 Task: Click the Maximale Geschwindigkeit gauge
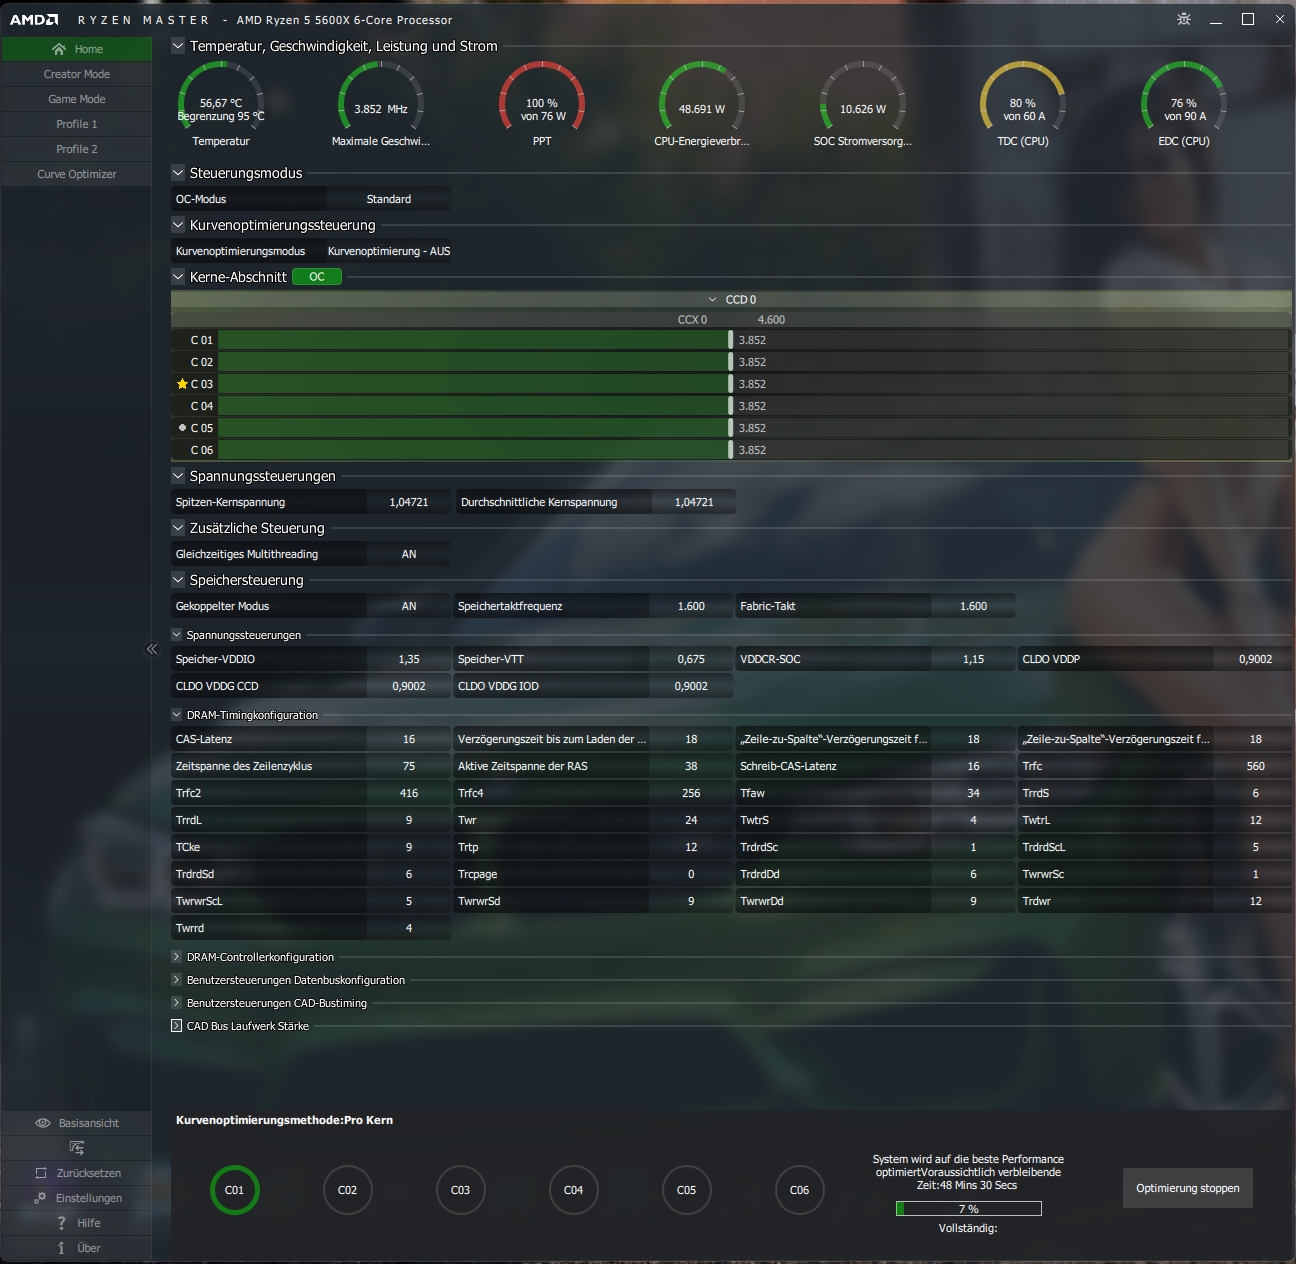tap(381, 103)
